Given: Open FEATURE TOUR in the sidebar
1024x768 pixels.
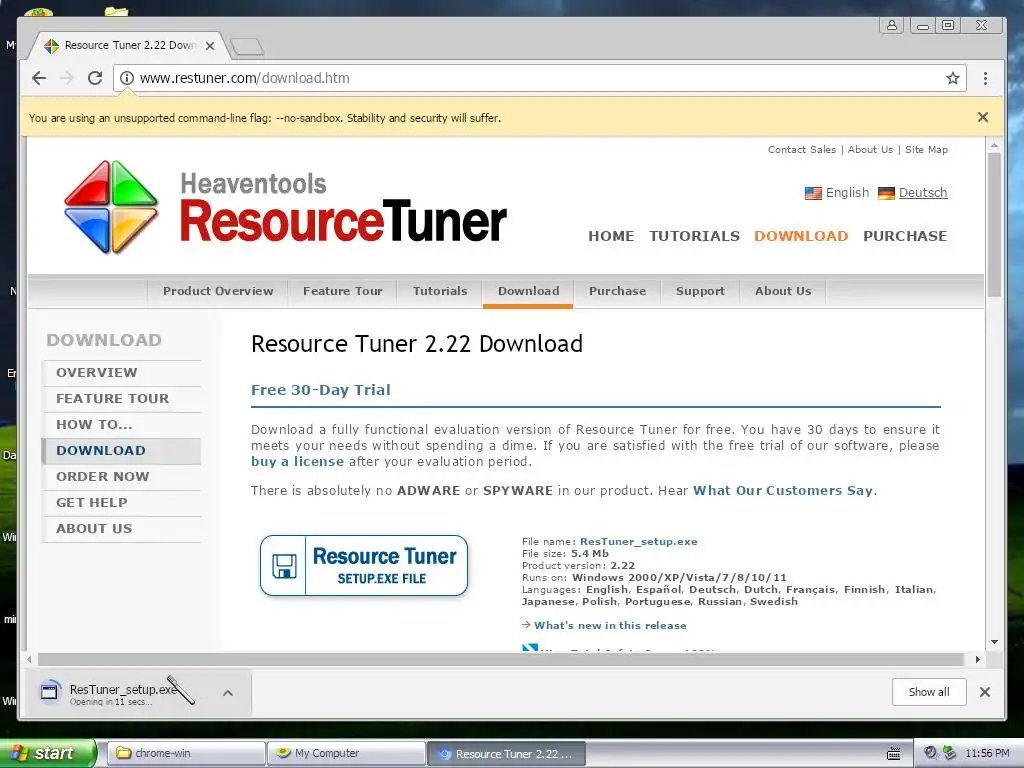Looking at the screenshot, I should point(122,399).
